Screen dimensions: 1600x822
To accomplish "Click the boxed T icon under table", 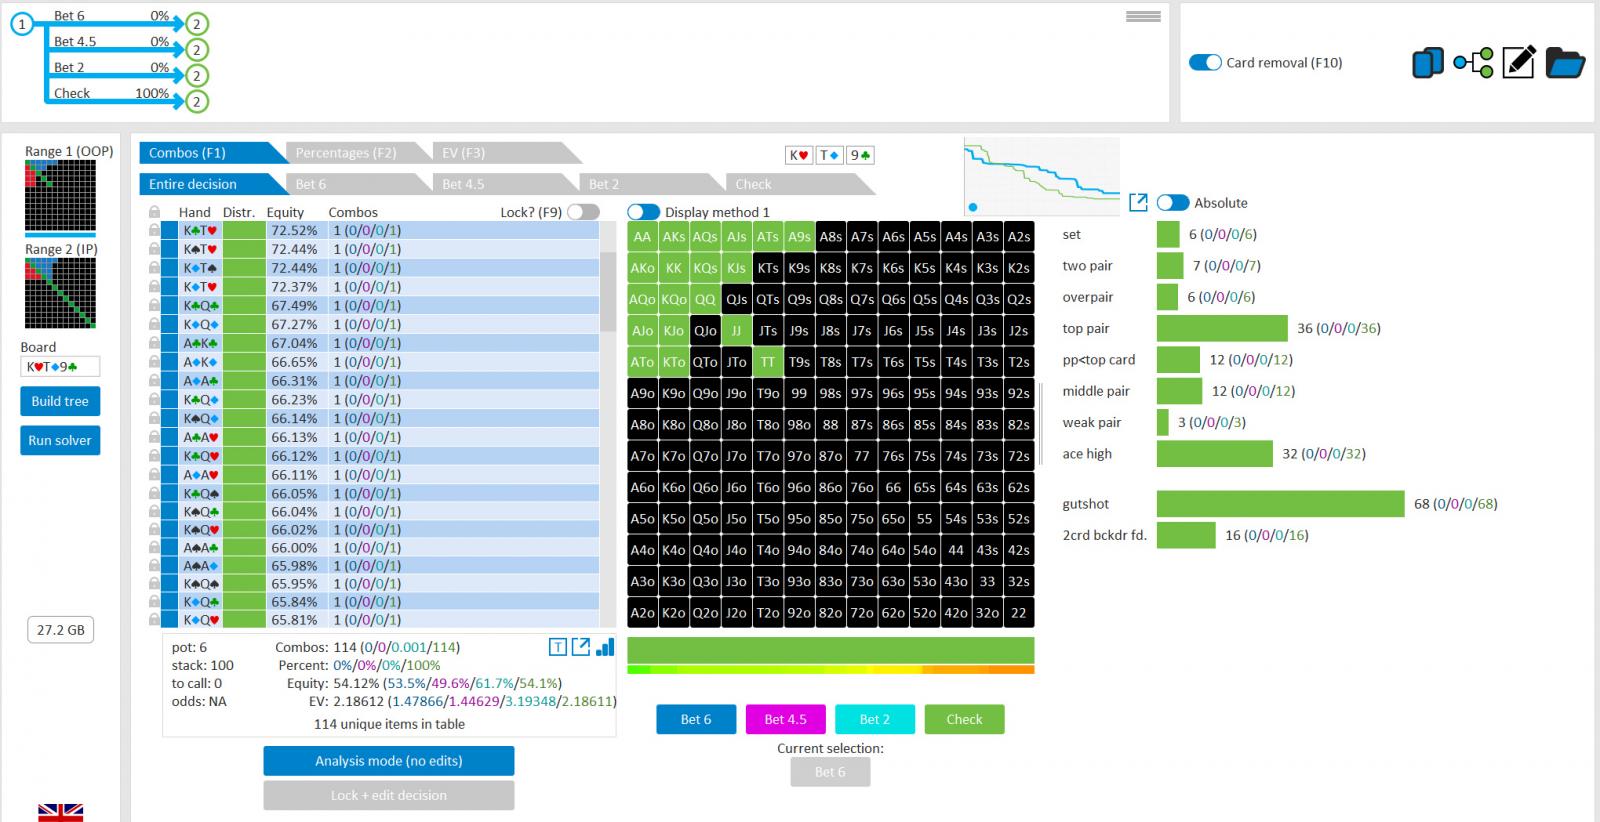I will coord(558,647).
